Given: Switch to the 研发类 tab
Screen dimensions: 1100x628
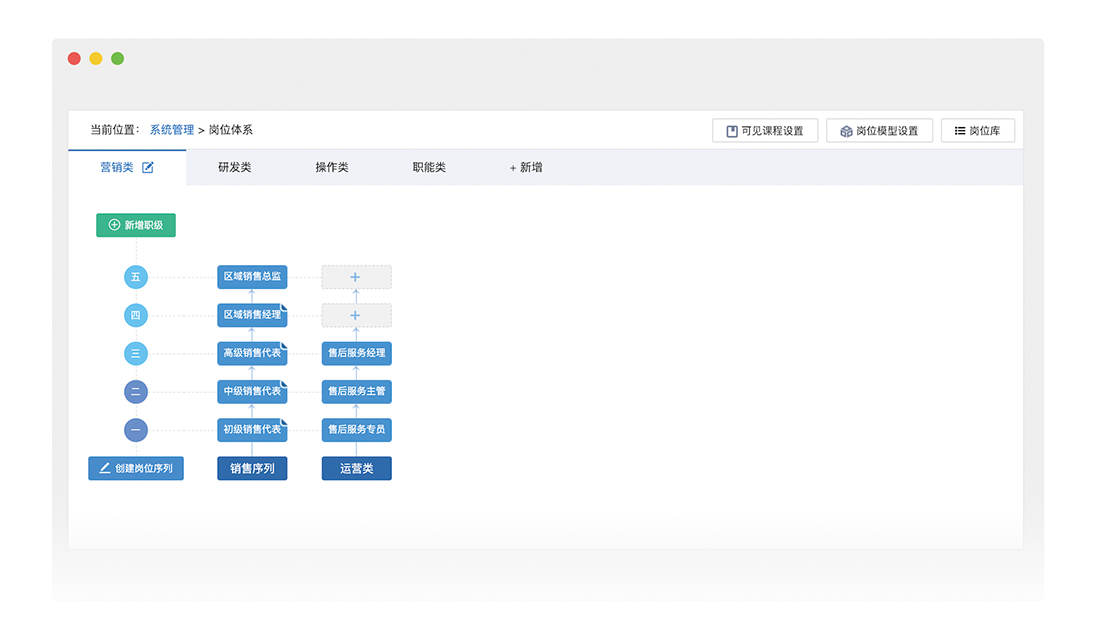Looking at the screenshot, I should tap(234, 168).
